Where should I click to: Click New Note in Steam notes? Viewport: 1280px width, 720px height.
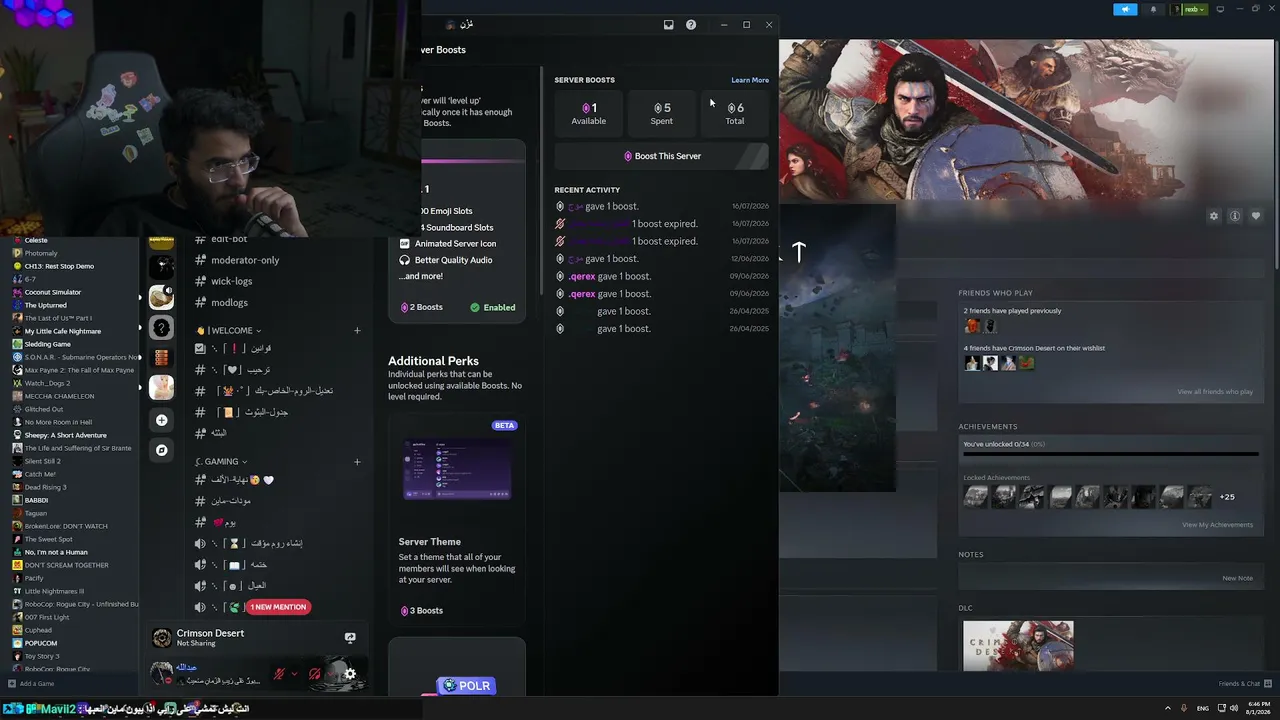[1237, 578]
